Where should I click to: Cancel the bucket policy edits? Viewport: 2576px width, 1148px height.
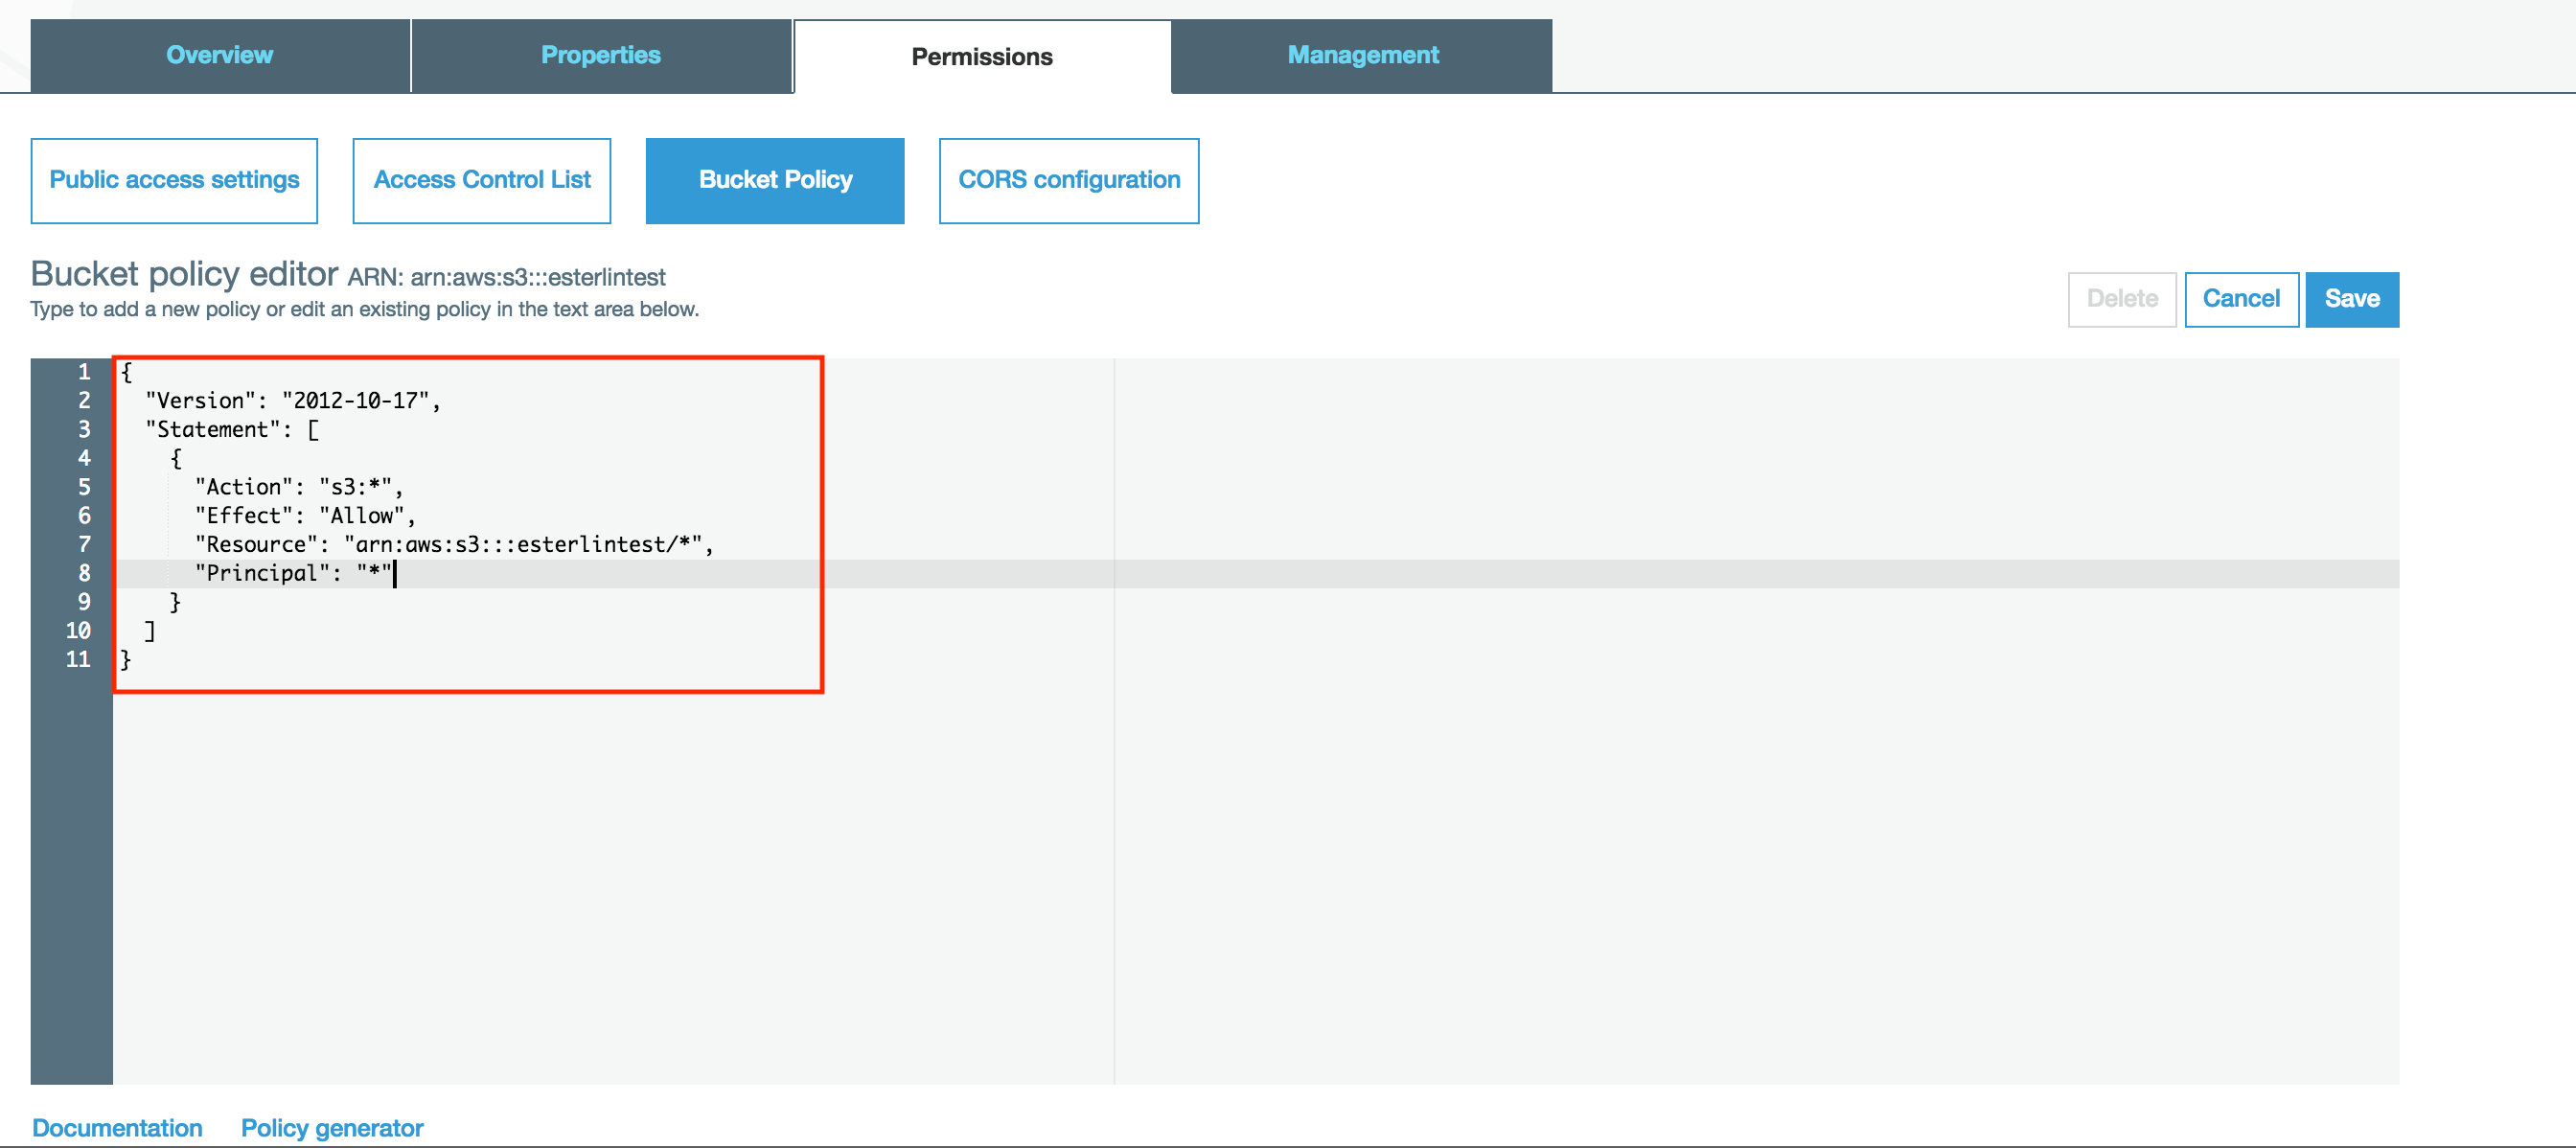click(x=2241, y=299)
